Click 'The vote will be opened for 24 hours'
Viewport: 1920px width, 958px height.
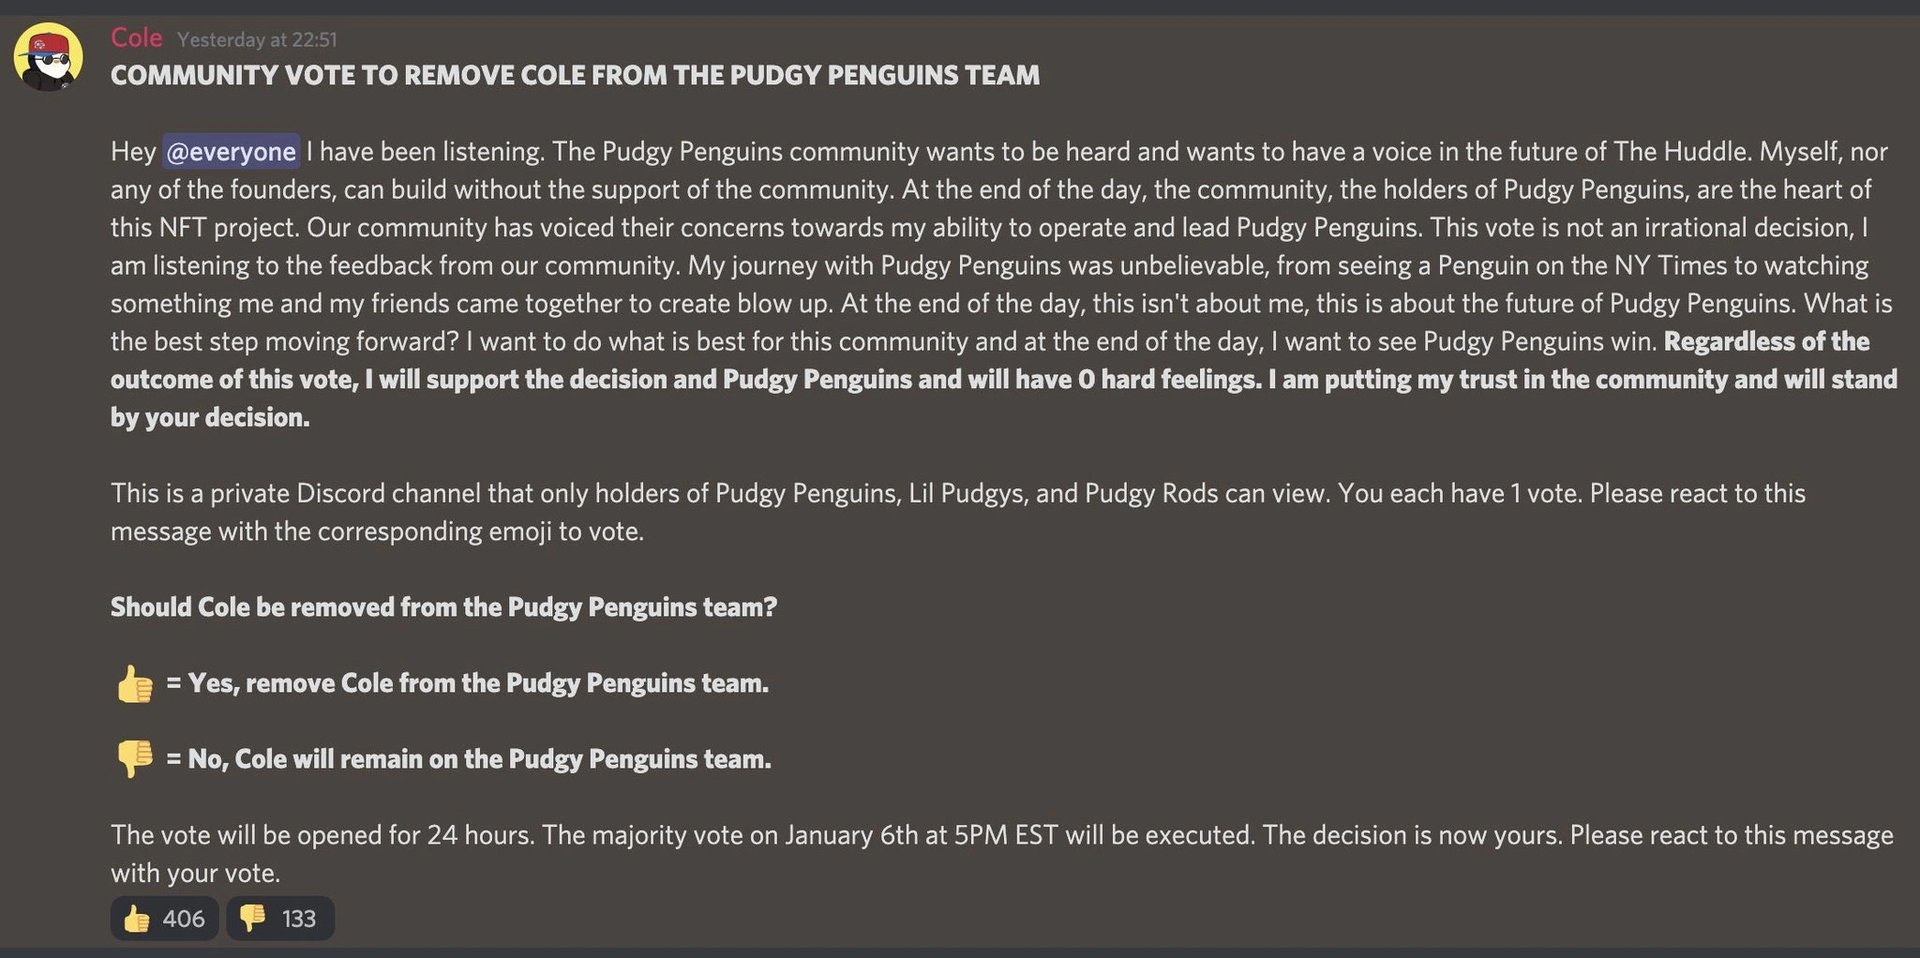tap(320, 835)
